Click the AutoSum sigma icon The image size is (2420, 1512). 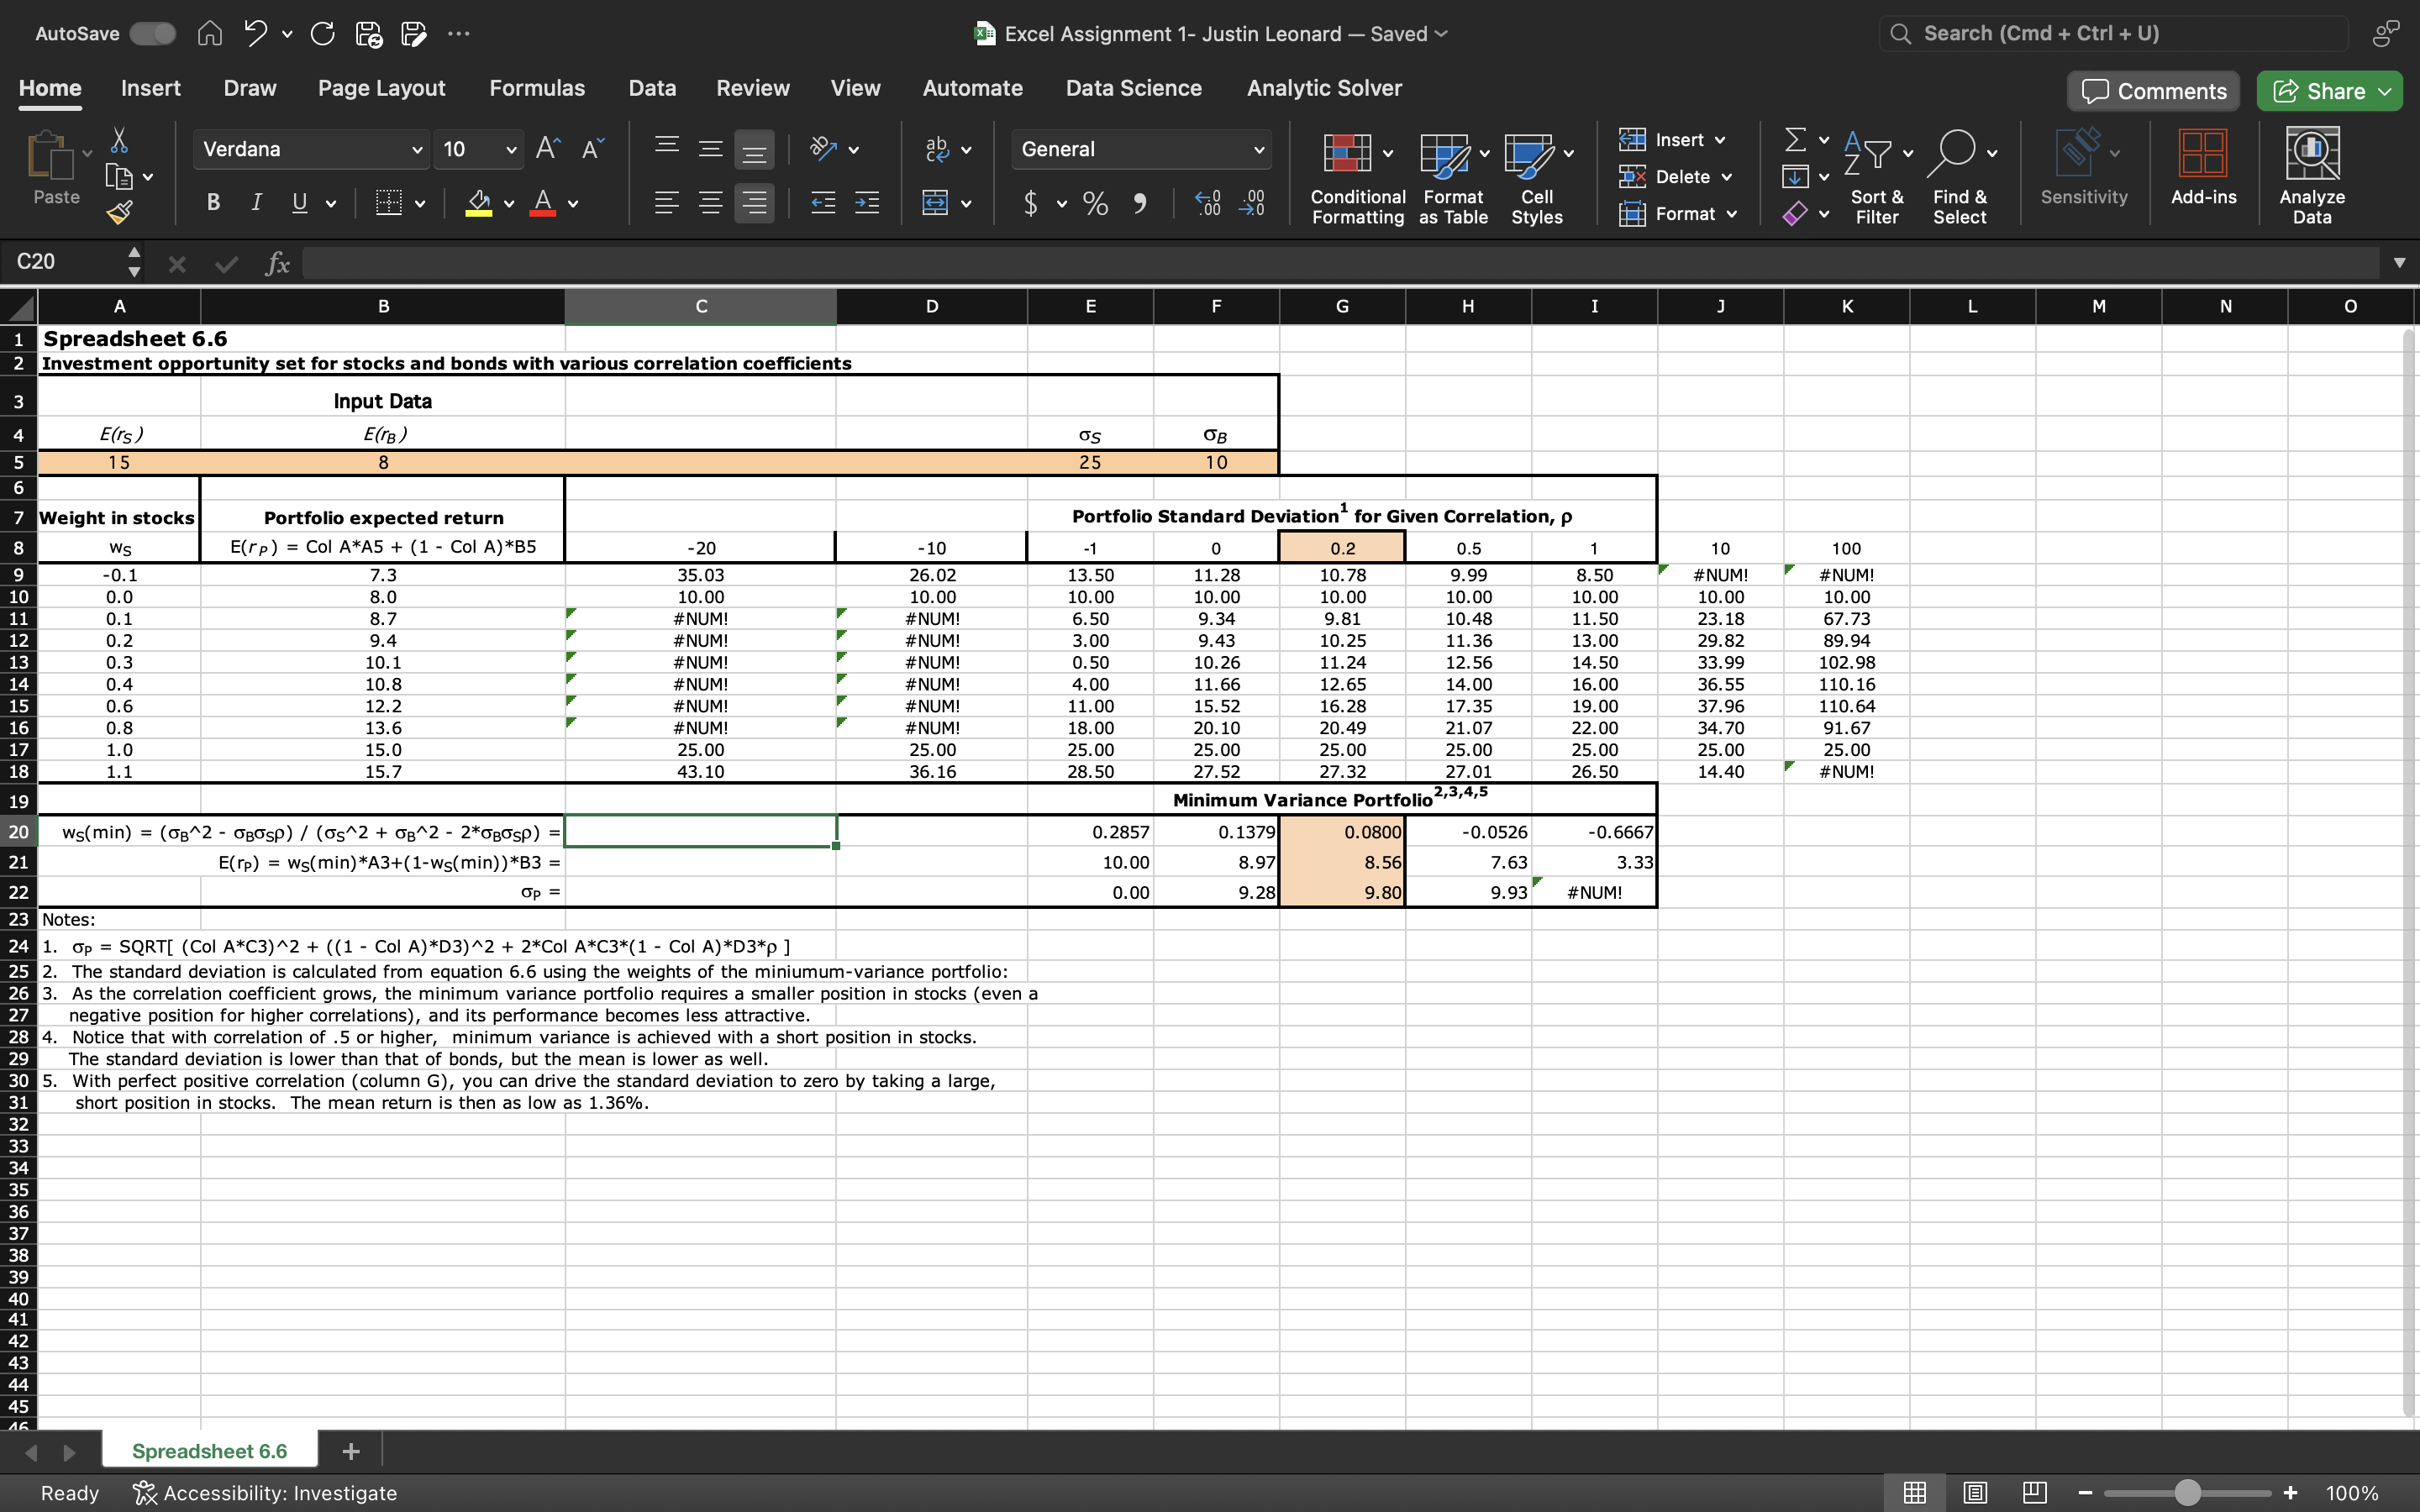click(1795, 140)
